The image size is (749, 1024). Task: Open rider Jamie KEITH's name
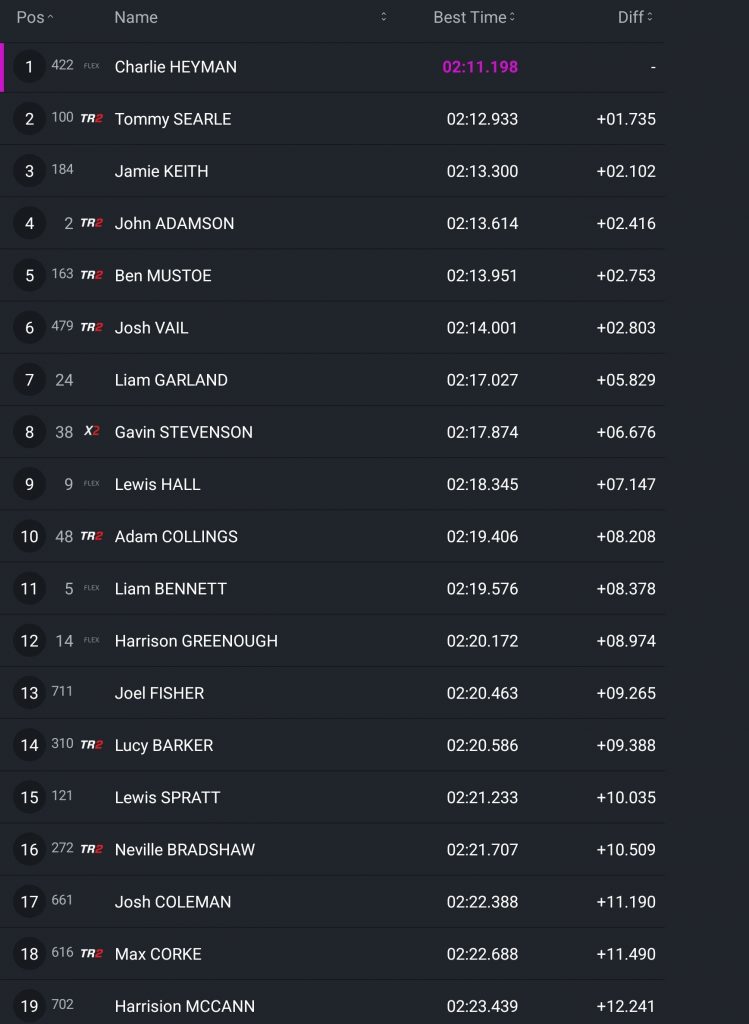click(162, 171)
